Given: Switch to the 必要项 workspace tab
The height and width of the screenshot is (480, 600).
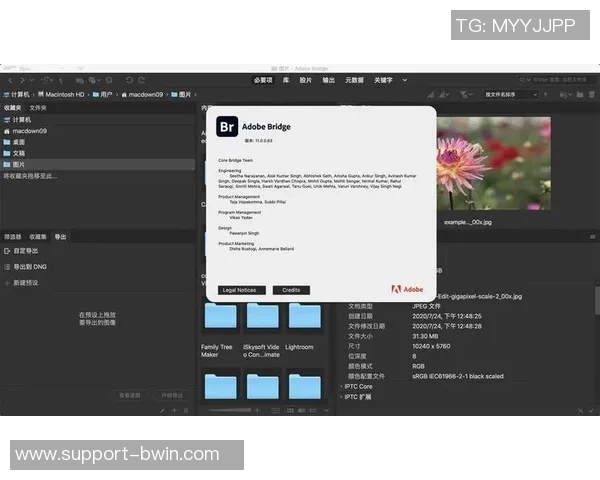Looking at the screenshot, I should click(263, 80).
